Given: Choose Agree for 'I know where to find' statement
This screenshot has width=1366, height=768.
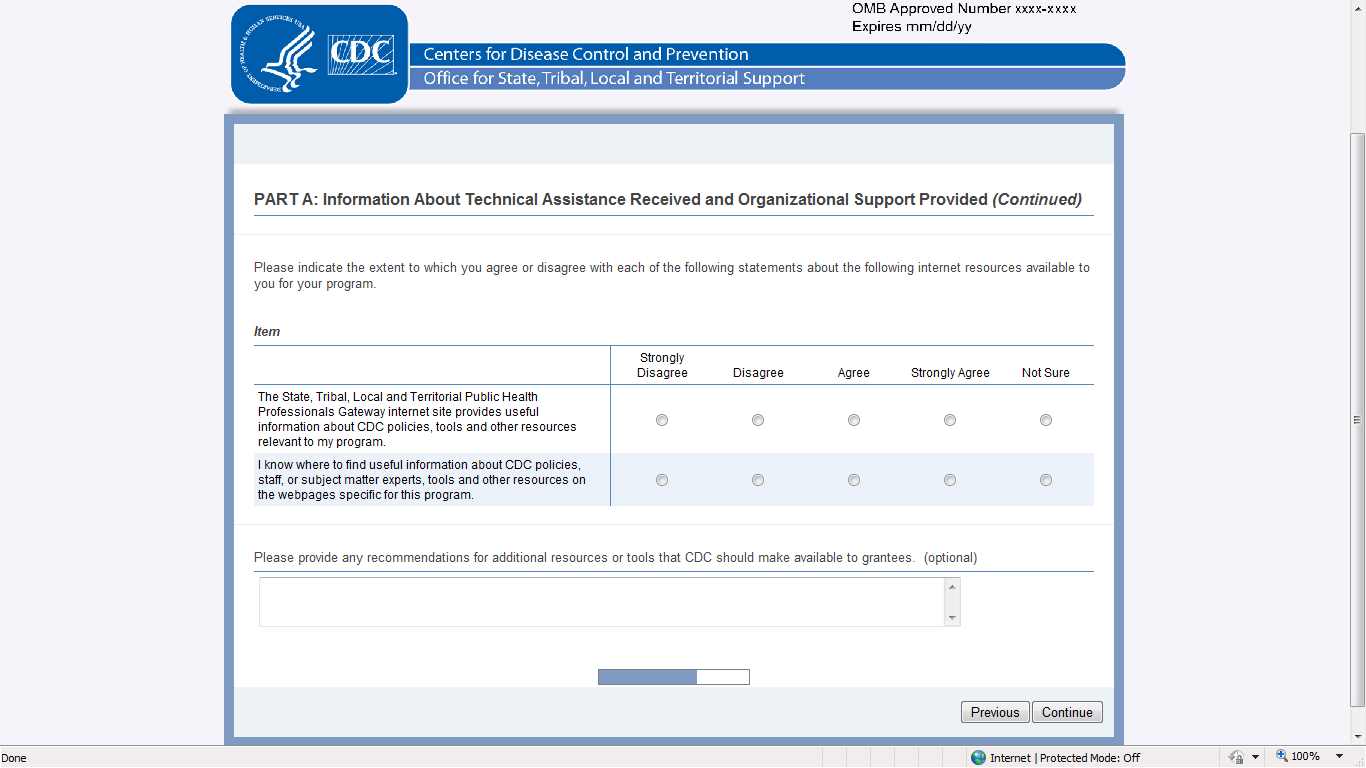Looking at the screenshot, I should click(854, 480).
